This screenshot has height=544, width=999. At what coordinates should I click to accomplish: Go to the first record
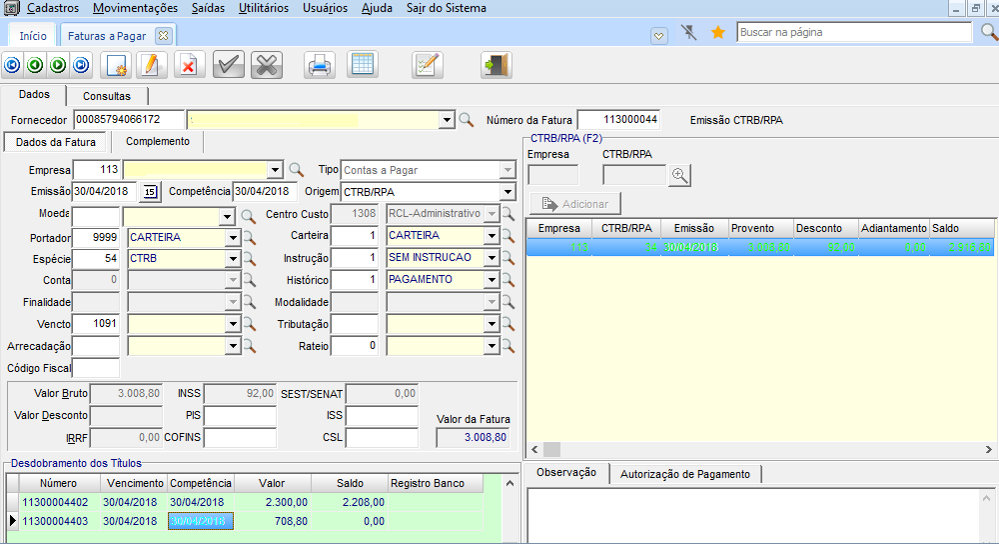tap(12, 66)
